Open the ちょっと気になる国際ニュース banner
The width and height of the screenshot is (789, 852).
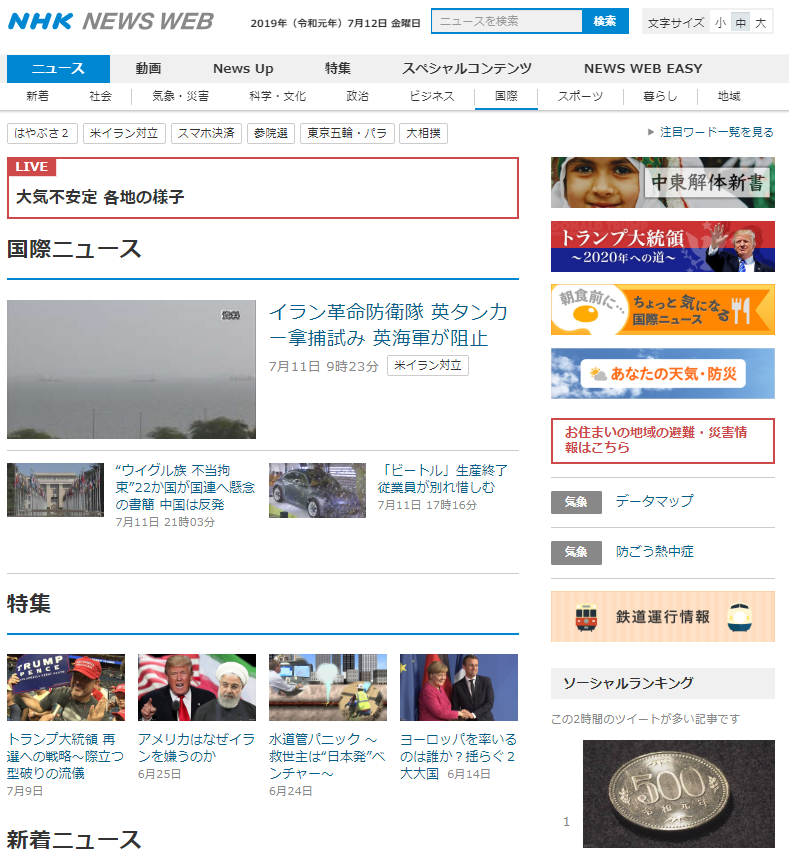click(662, 309)
